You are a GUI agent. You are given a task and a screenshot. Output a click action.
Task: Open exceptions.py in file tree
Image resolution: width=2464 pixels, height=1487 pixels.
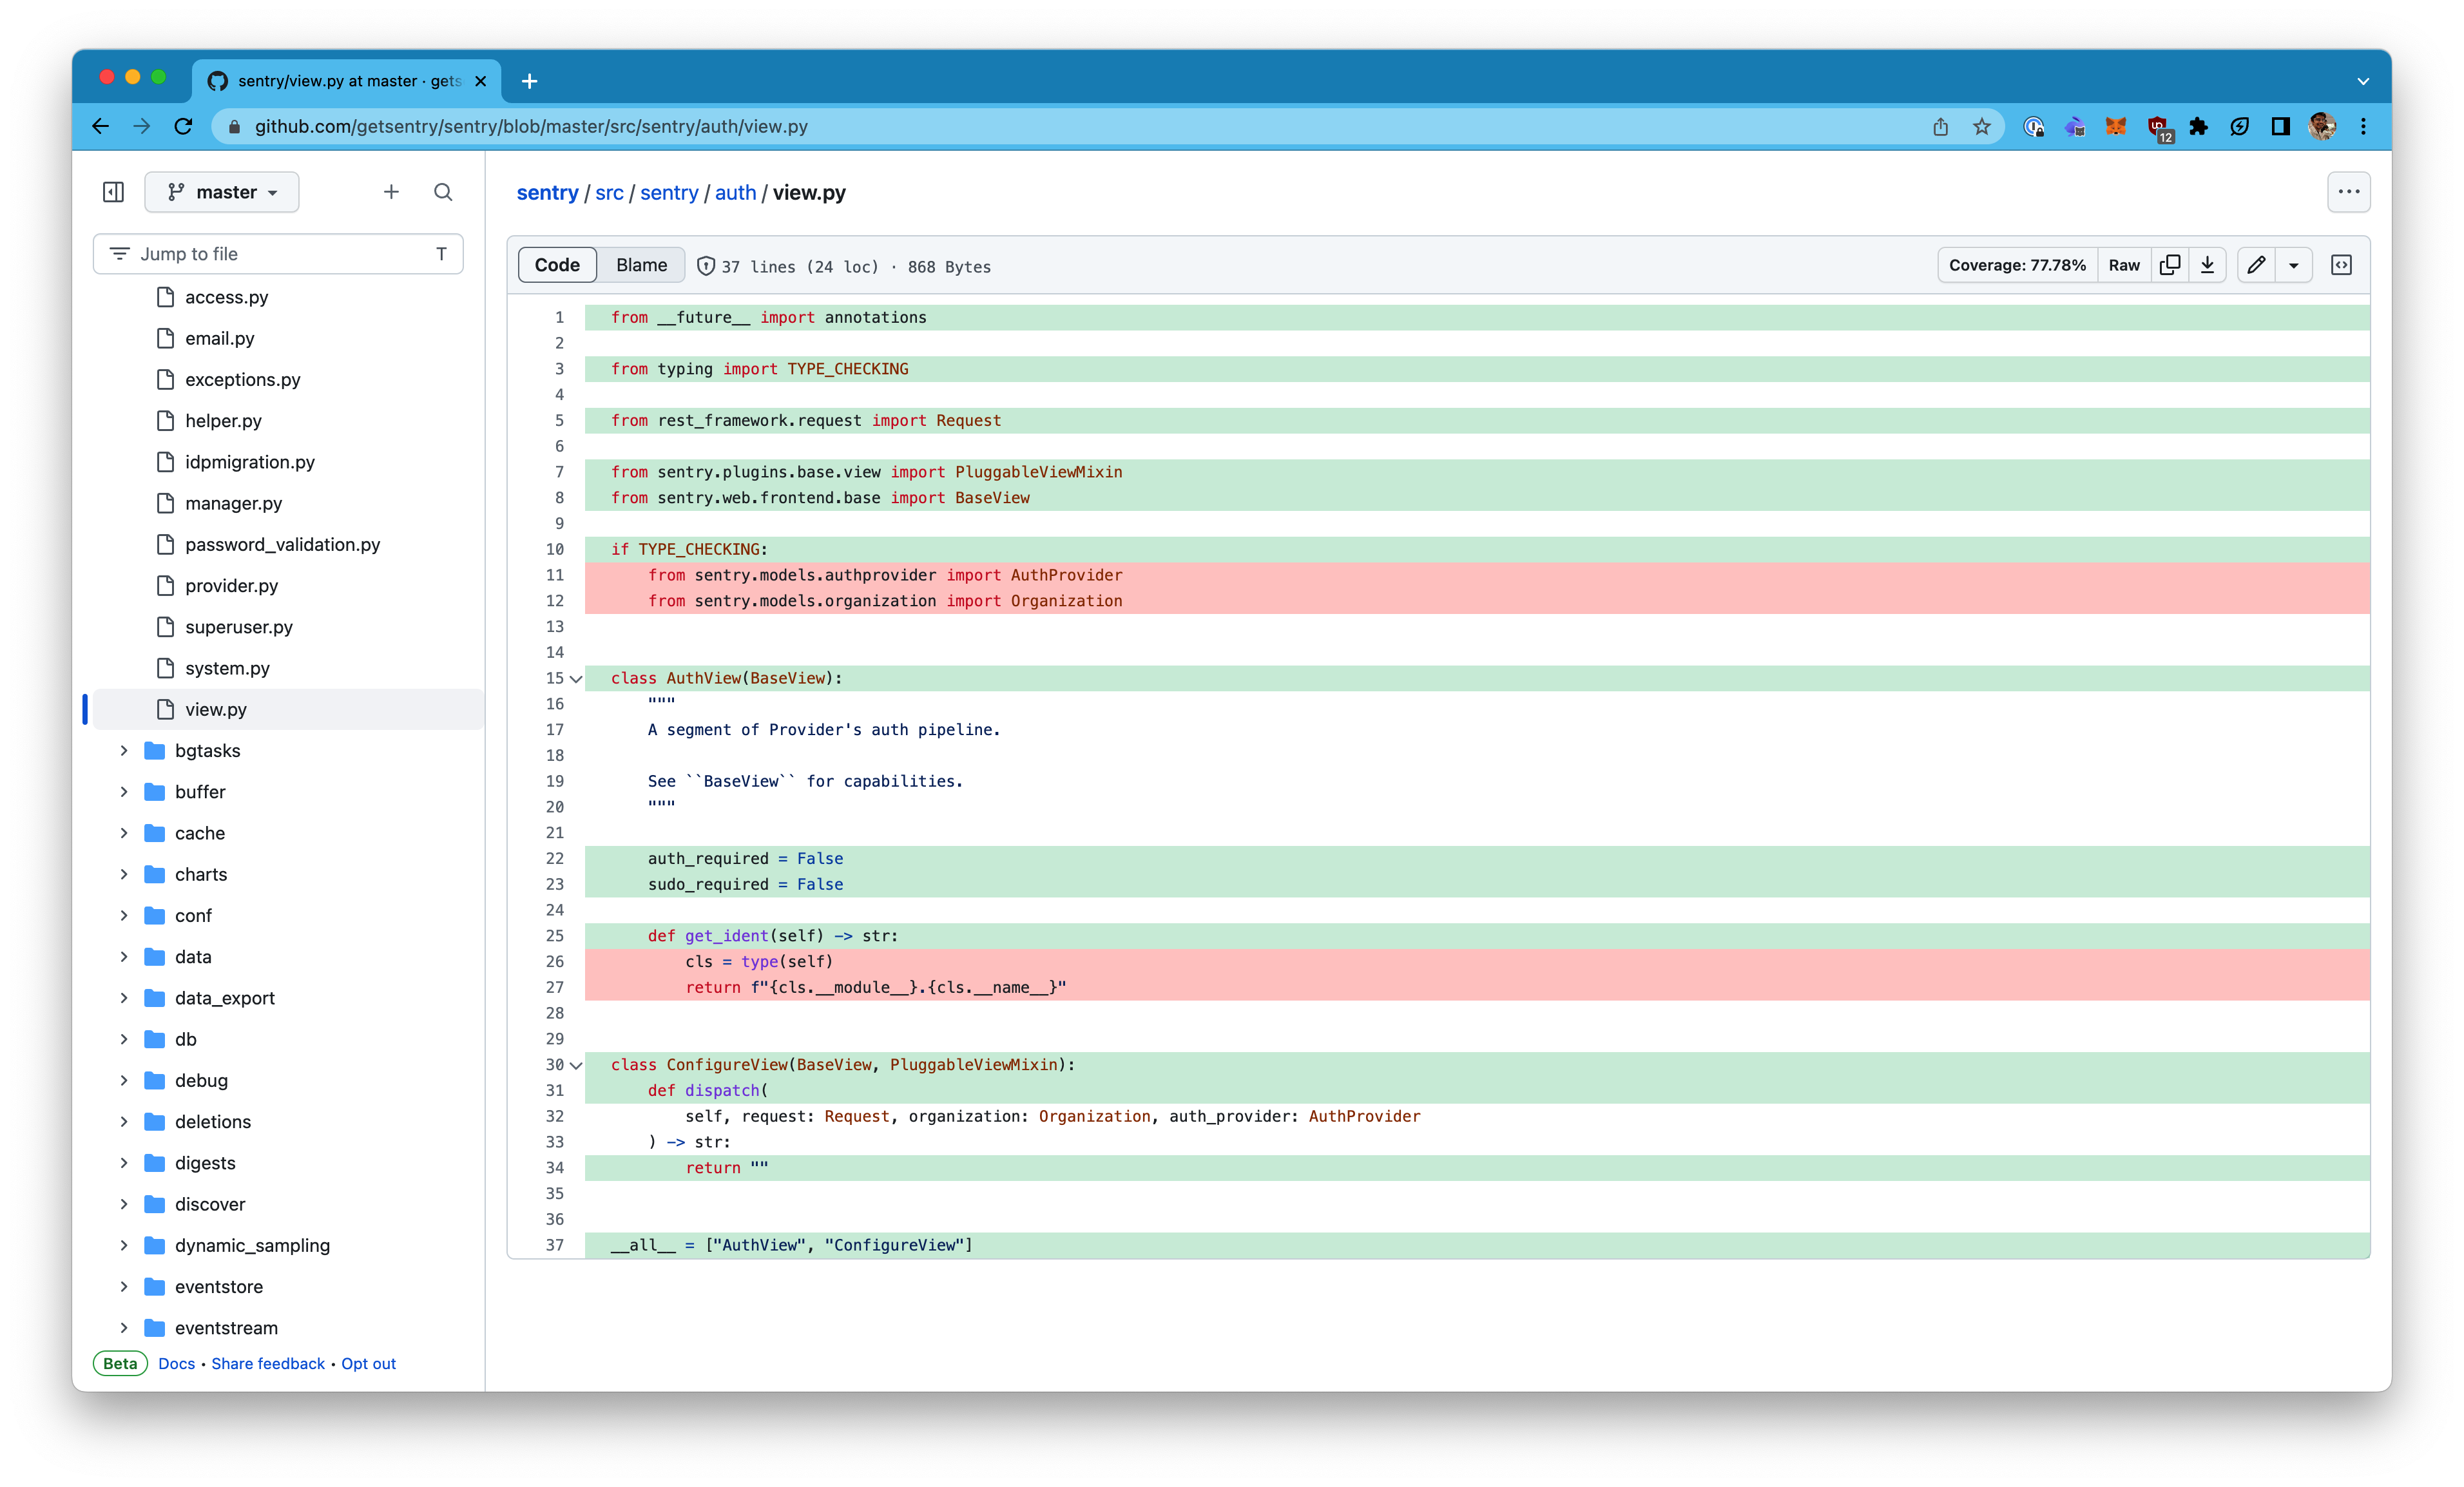(x=242, y=379)
